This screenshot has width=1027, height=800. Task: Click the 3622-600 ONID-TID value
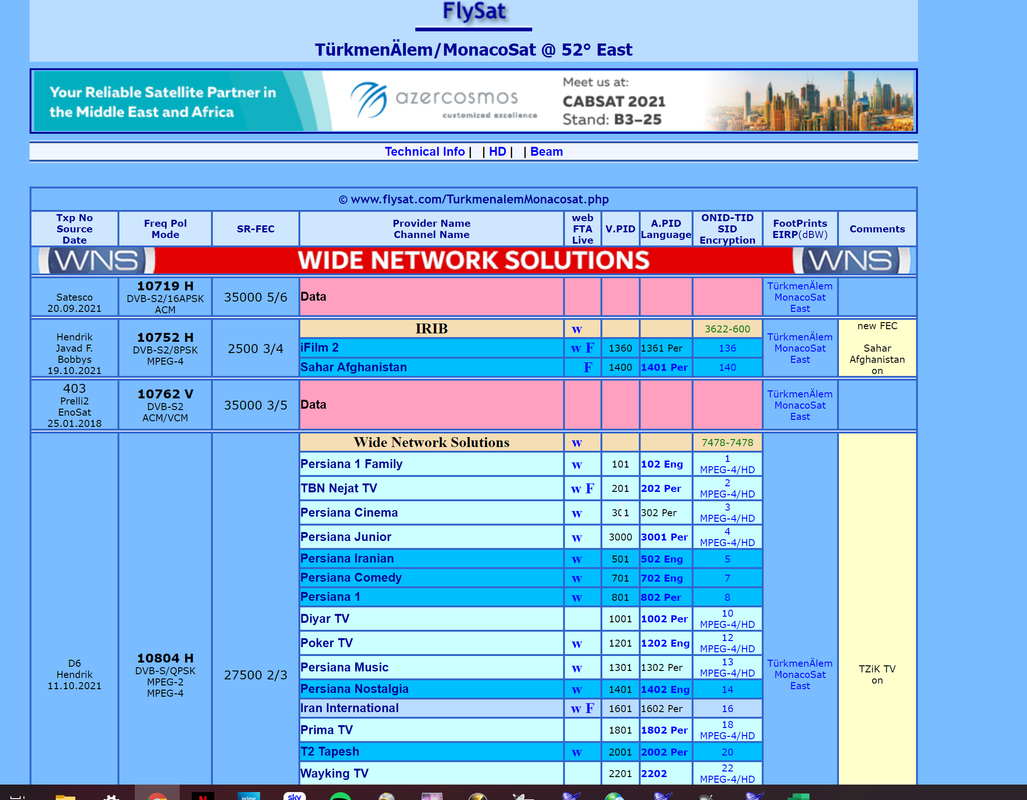[x=727, y=330]
